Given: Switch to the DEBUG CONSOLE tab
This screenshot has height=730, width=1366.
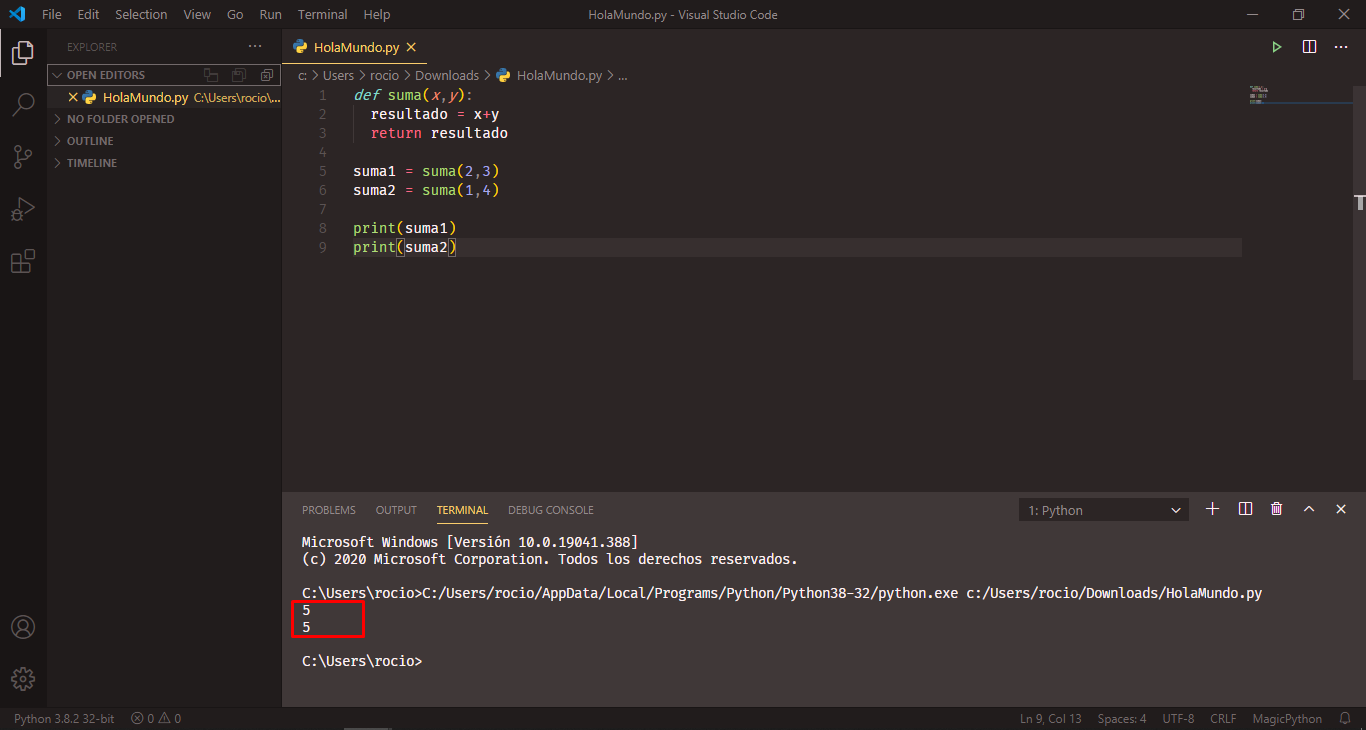Looking at the screenshot, I should click(x=550, y=510).
